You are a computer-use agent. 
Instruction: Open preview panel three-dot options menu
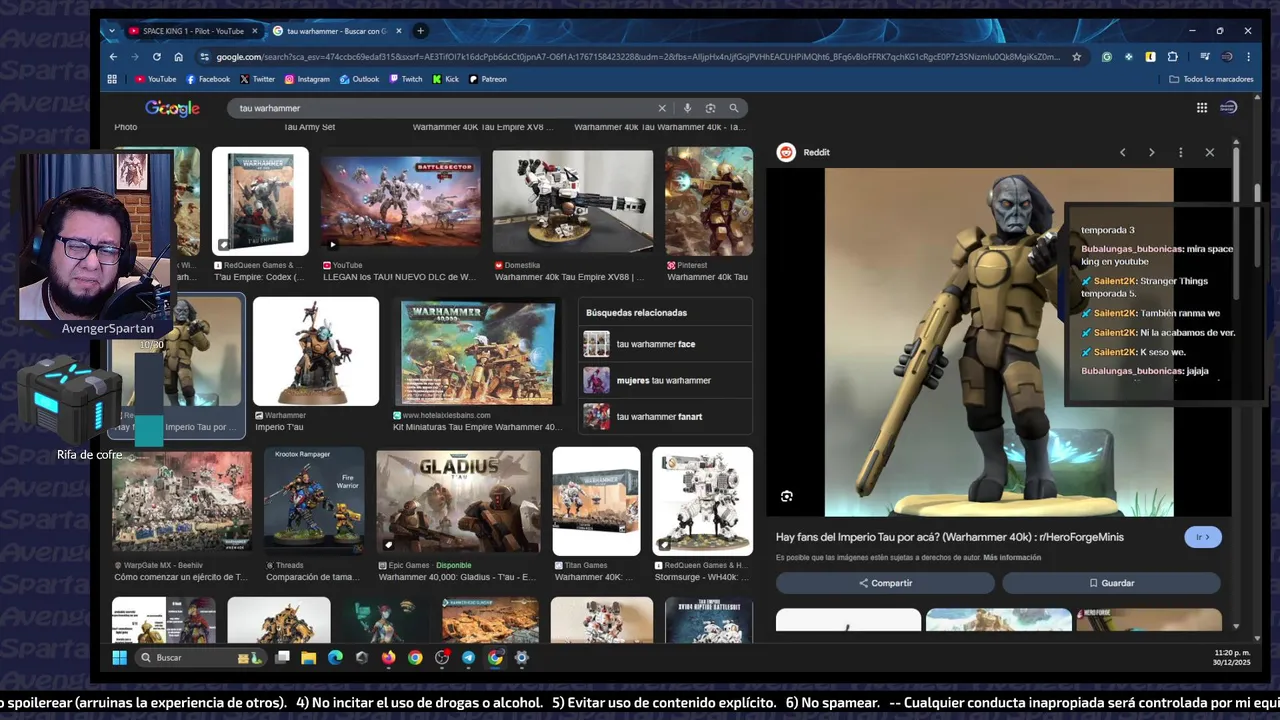tap(1181, 152)
